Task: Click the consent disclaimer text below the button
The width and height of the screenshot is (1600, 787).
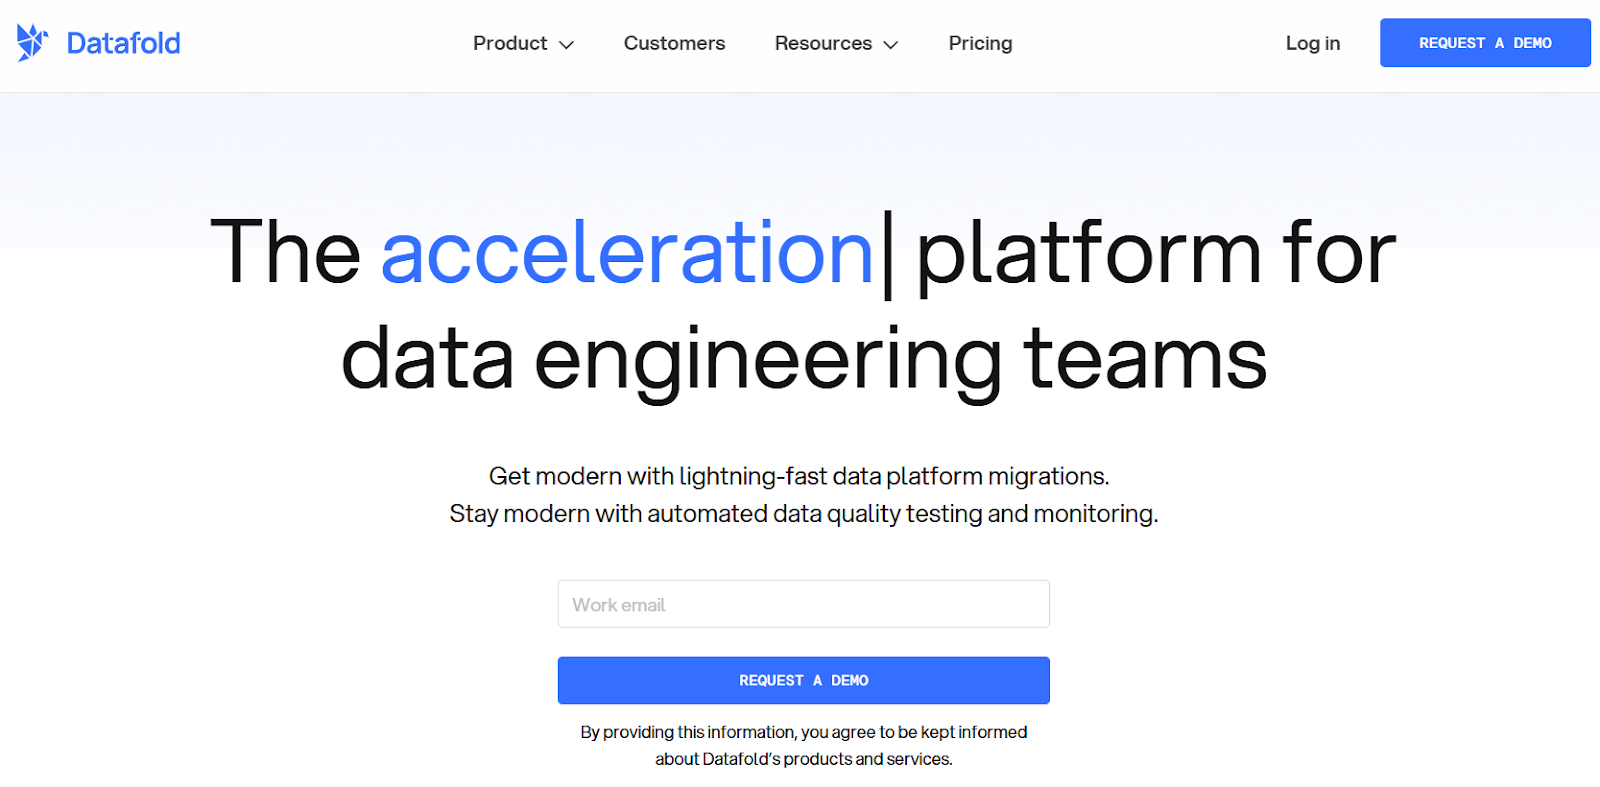Action: [x=803, y=745]
